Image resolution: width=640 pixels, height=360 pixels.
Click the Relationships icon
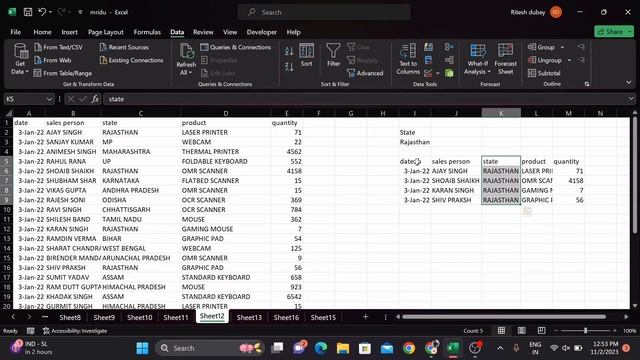coord(449,60)
